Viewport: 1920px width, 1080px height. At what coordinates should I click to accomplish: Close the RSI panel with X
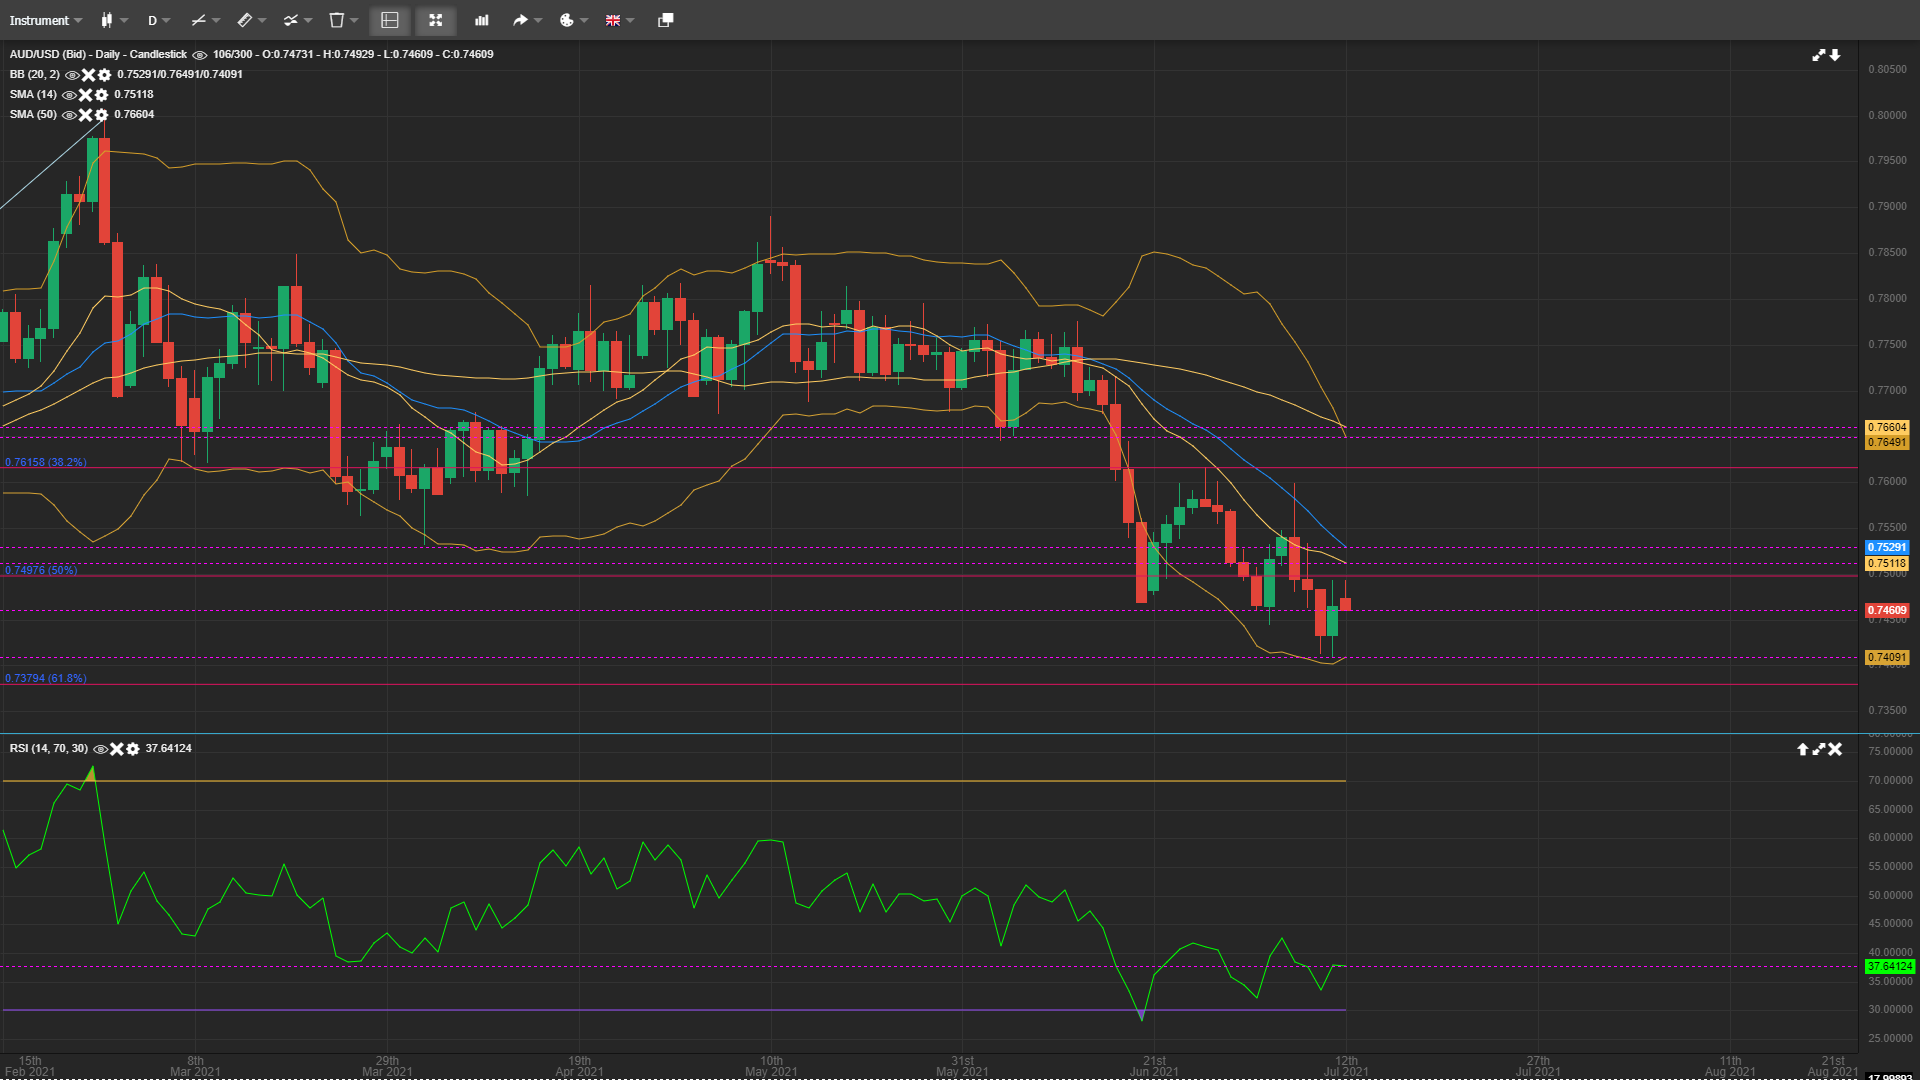click(x=1835, y=749)
